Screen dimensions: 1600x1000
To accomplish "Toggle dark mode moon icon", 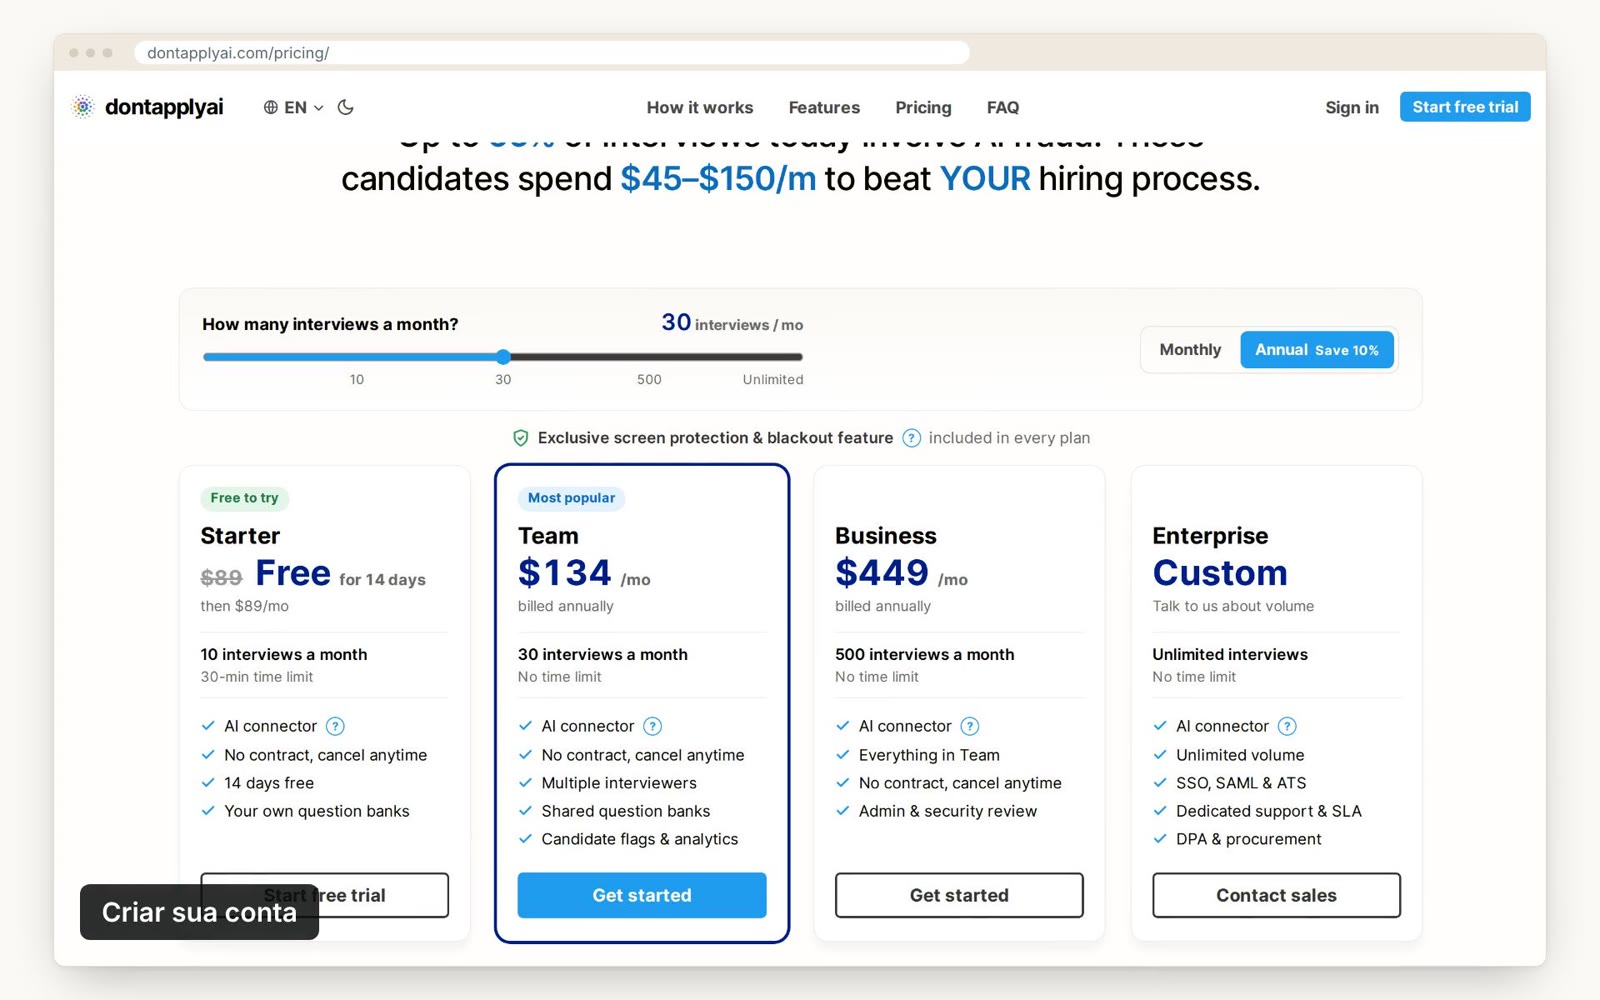I will (x=346, y=107).
